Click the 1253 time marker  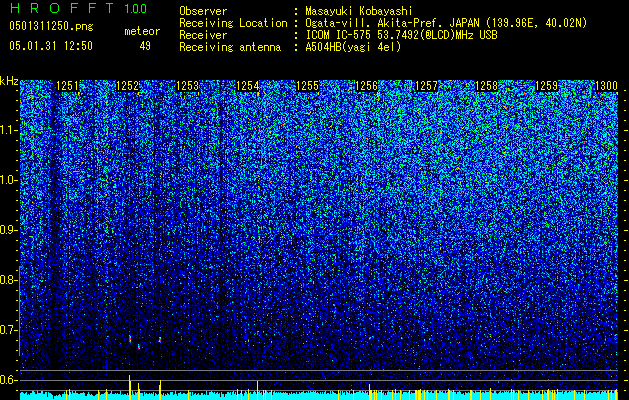(x=187, y=86)
